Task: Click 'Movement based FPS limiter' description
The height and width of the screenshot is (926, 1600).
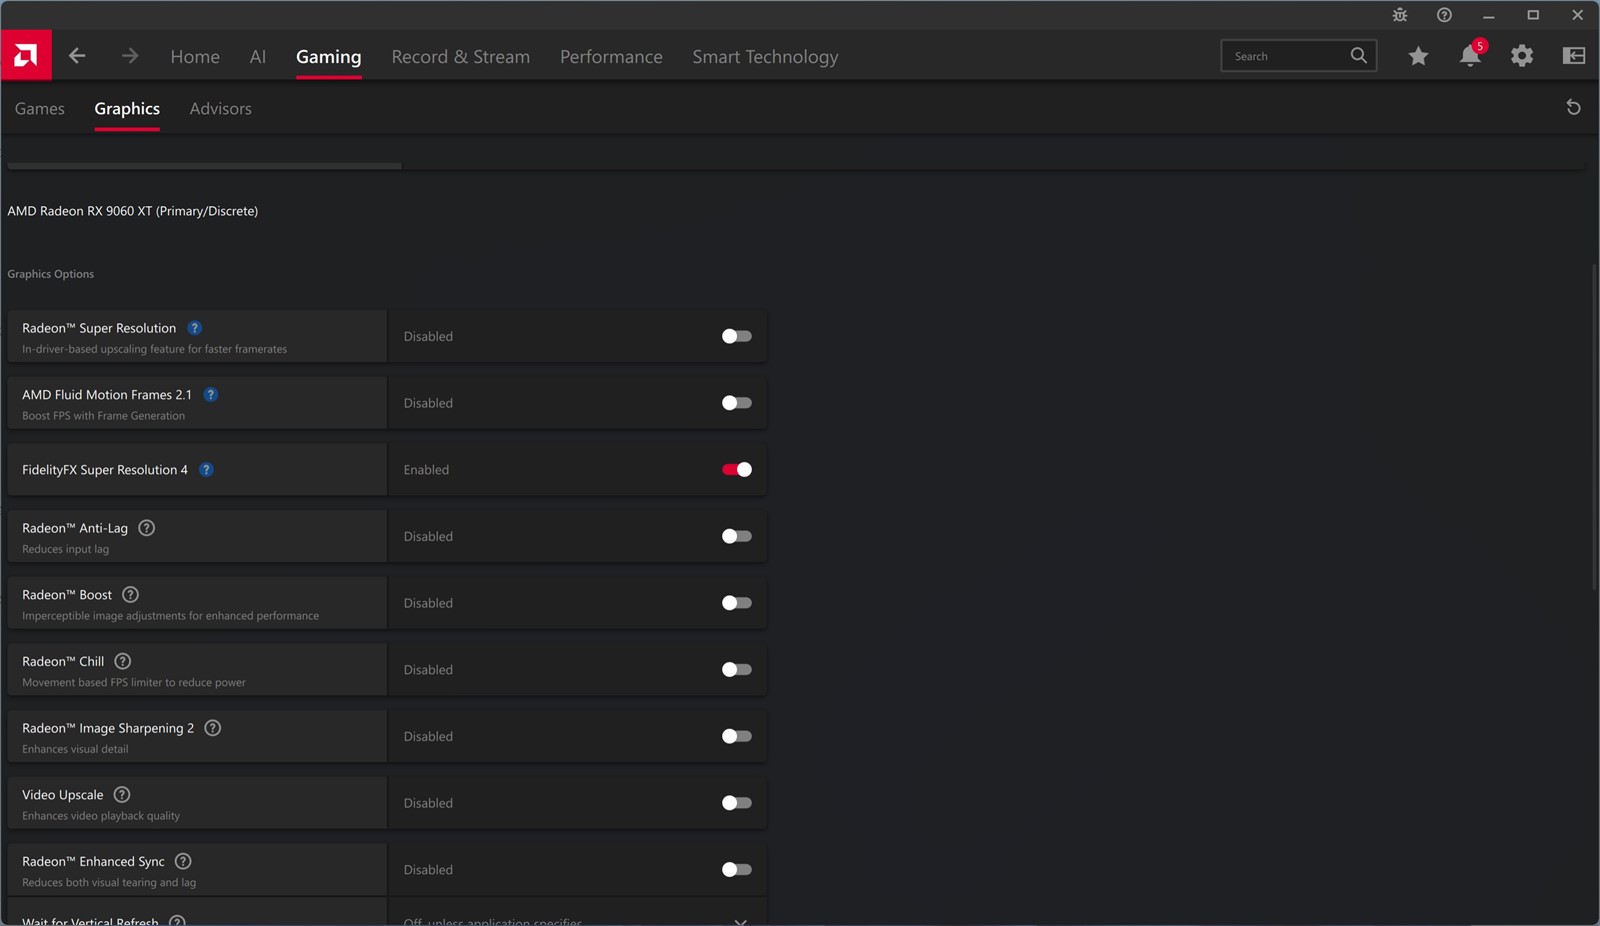Action: click(x=134, y=683)
